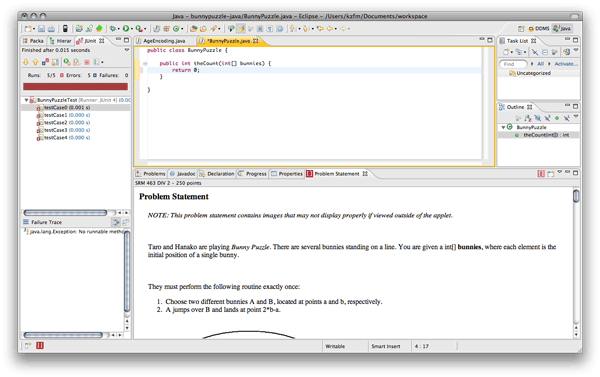Toggle Hide Static Members icon in Outline

pyautogui.click(x=547, y=118)
